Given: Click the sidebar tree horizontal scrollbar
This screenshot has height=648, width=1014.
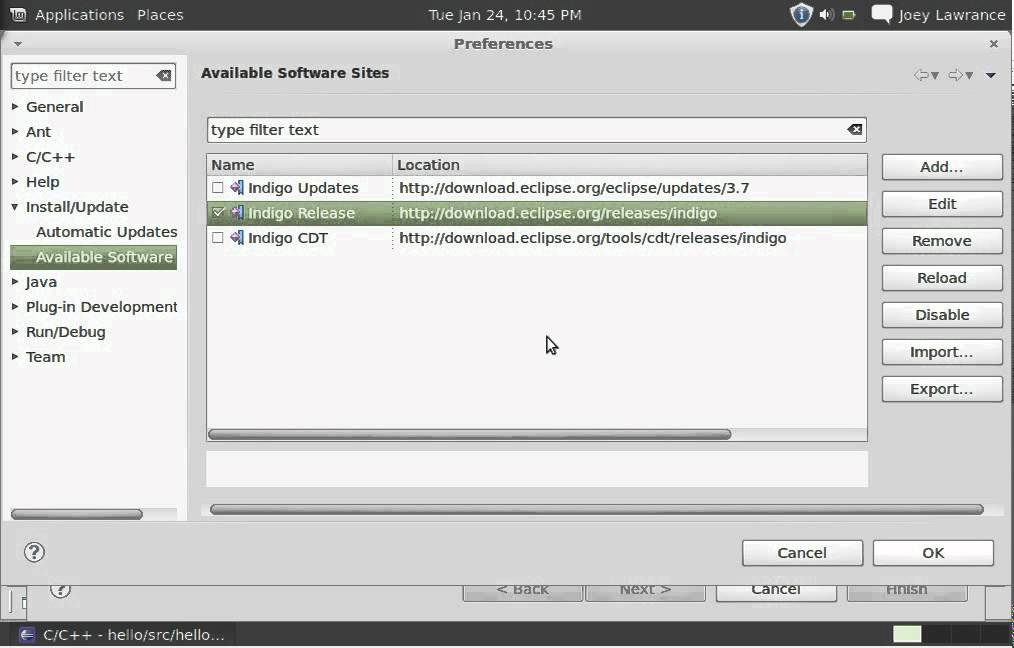Looking at the screenshot, I should pos(77,514).
